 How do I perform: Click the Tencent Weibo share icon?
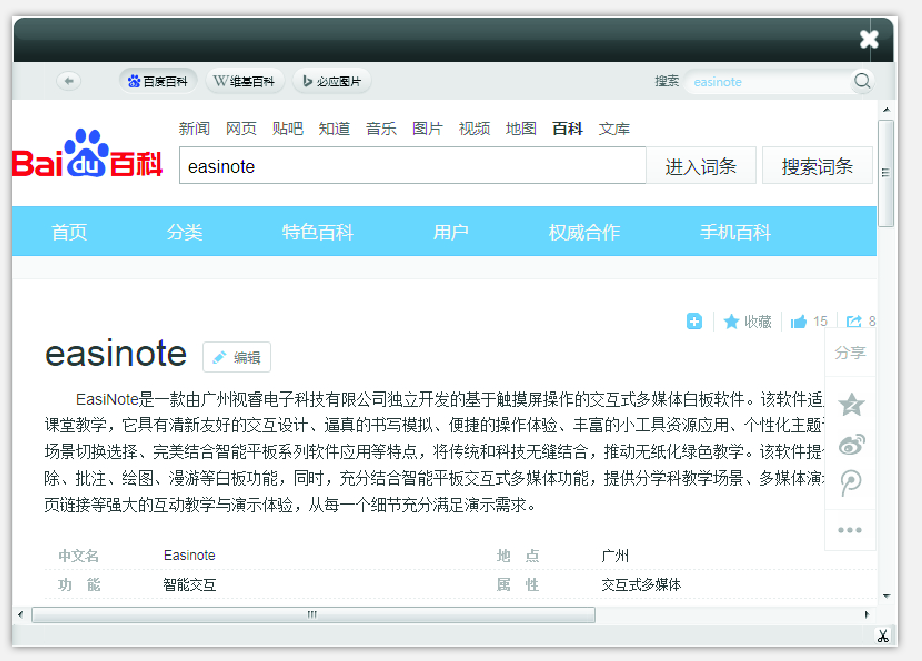pos(851,483)
